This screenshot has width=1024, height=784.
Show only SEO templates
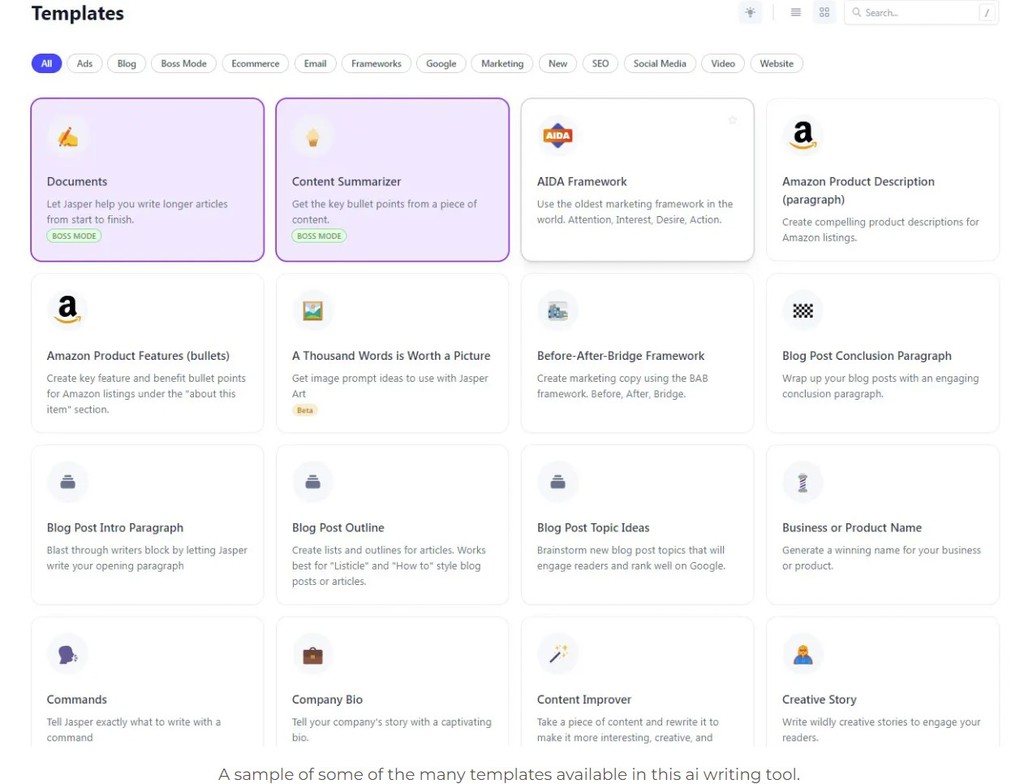coord(600,63)
